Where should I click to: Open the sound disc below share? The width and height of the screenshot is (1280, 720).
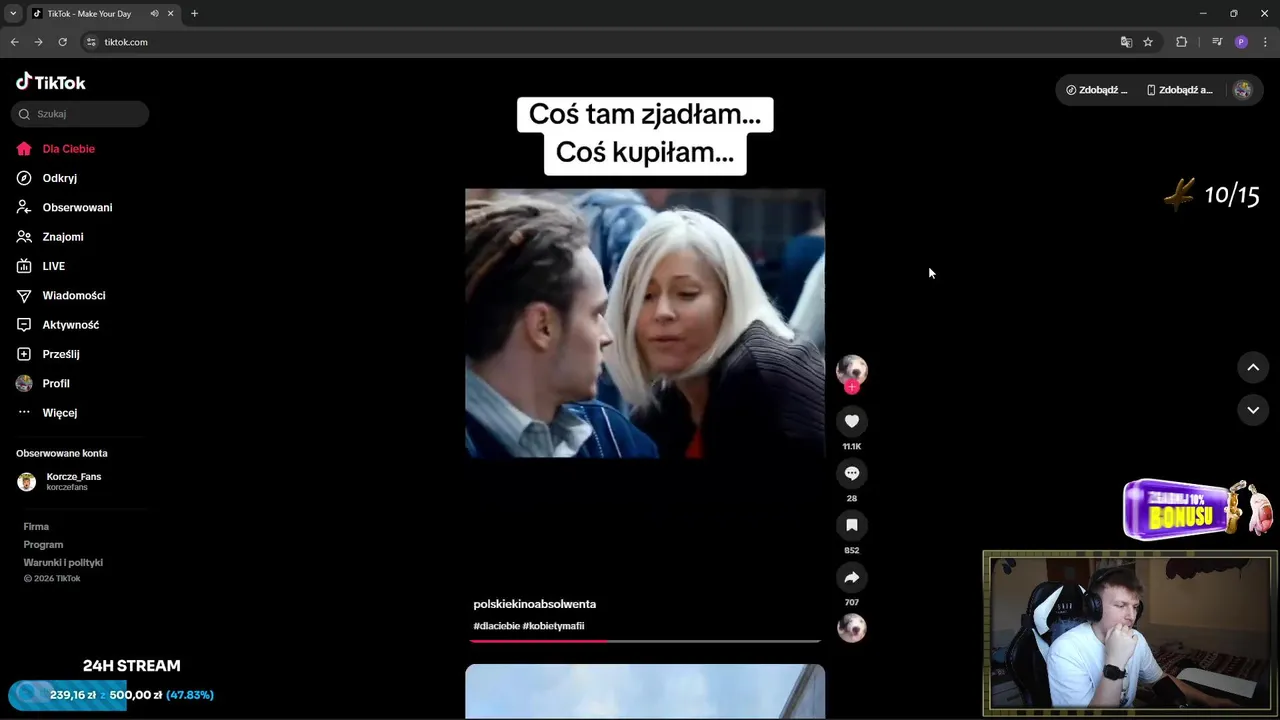pyautogui.click(x=852, y=628)
